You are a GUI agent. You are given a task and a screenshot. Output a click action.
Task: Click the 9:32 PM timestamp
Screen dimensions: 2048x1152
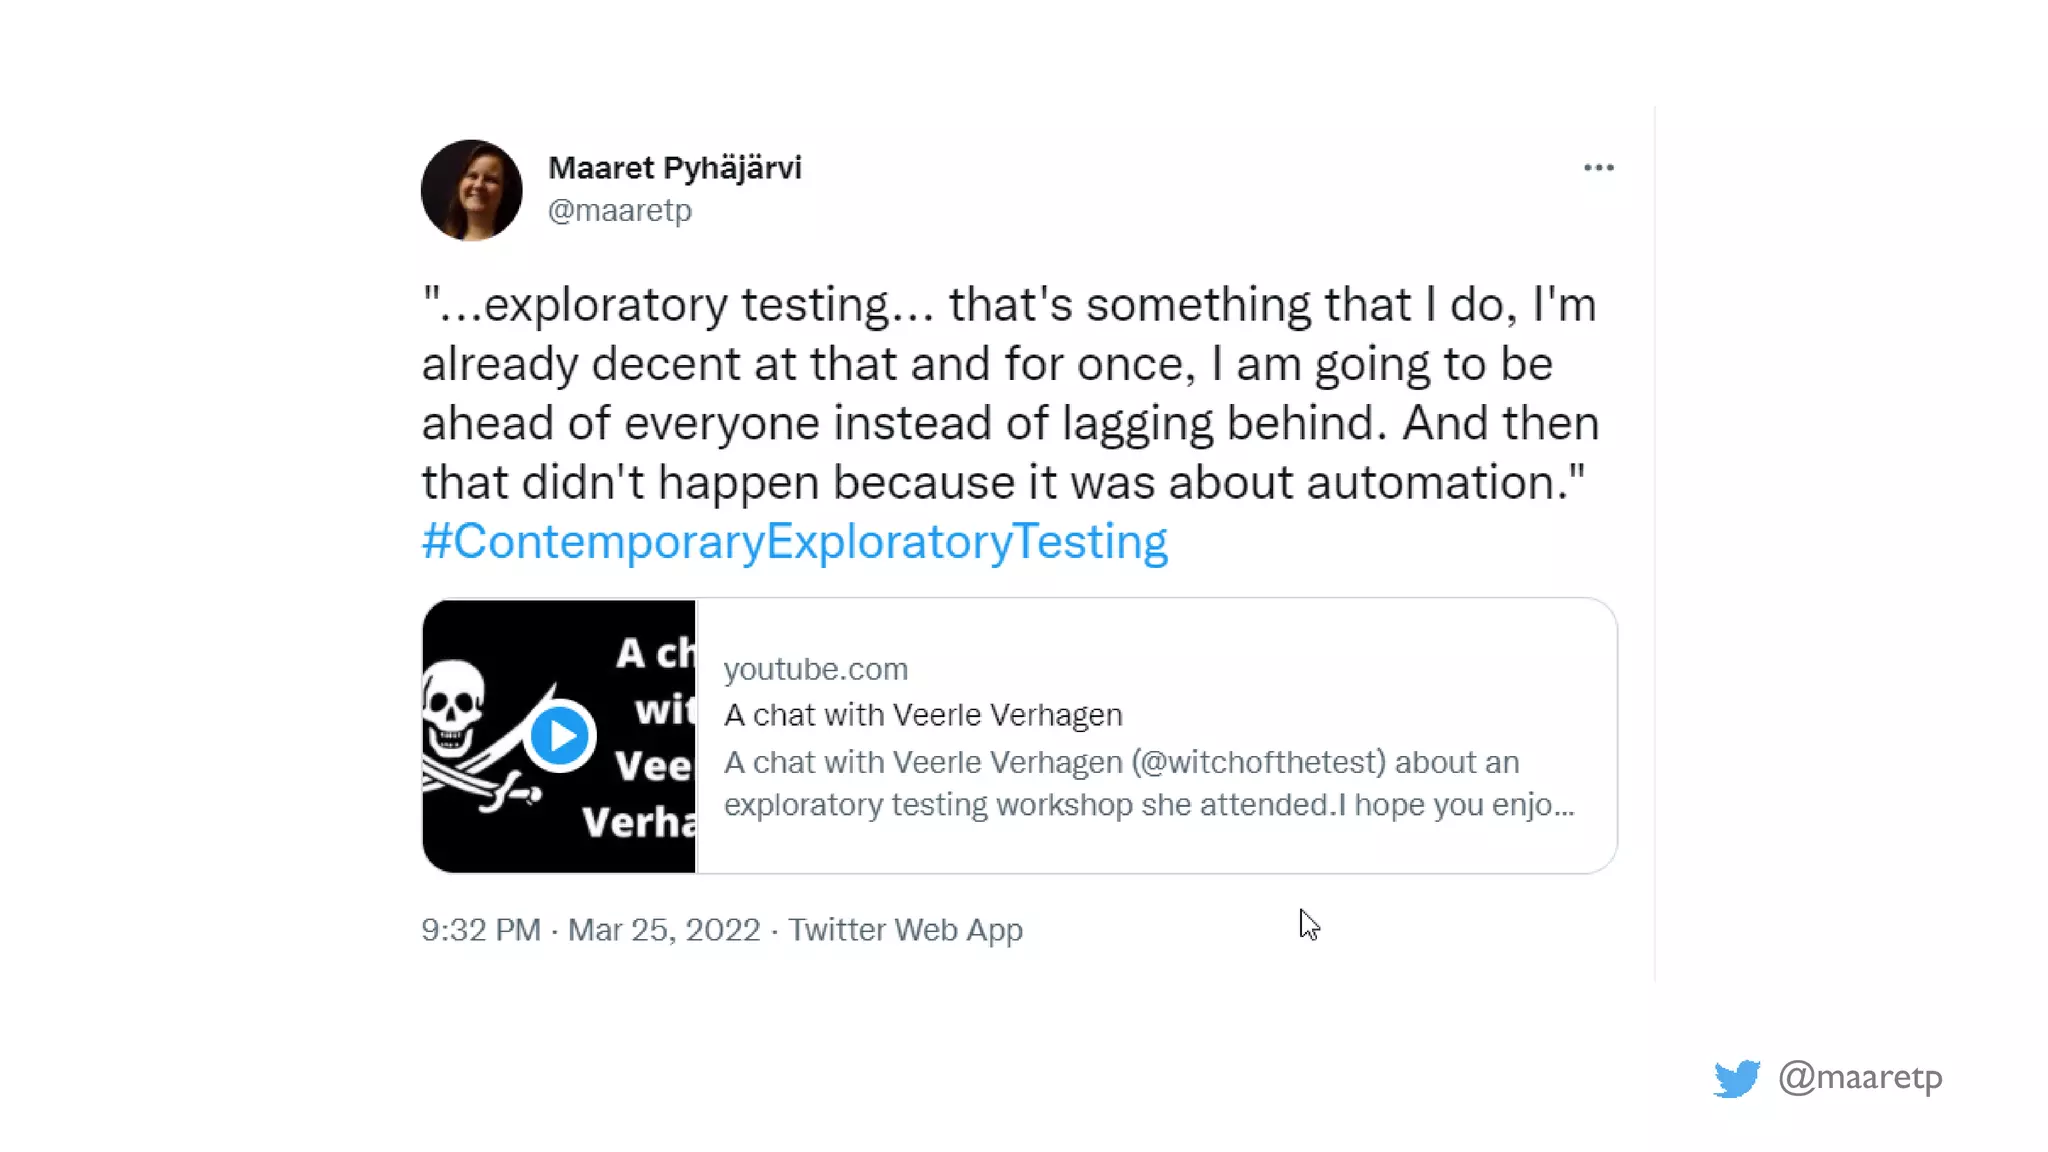pyautogui.click(x=480, y=930)
